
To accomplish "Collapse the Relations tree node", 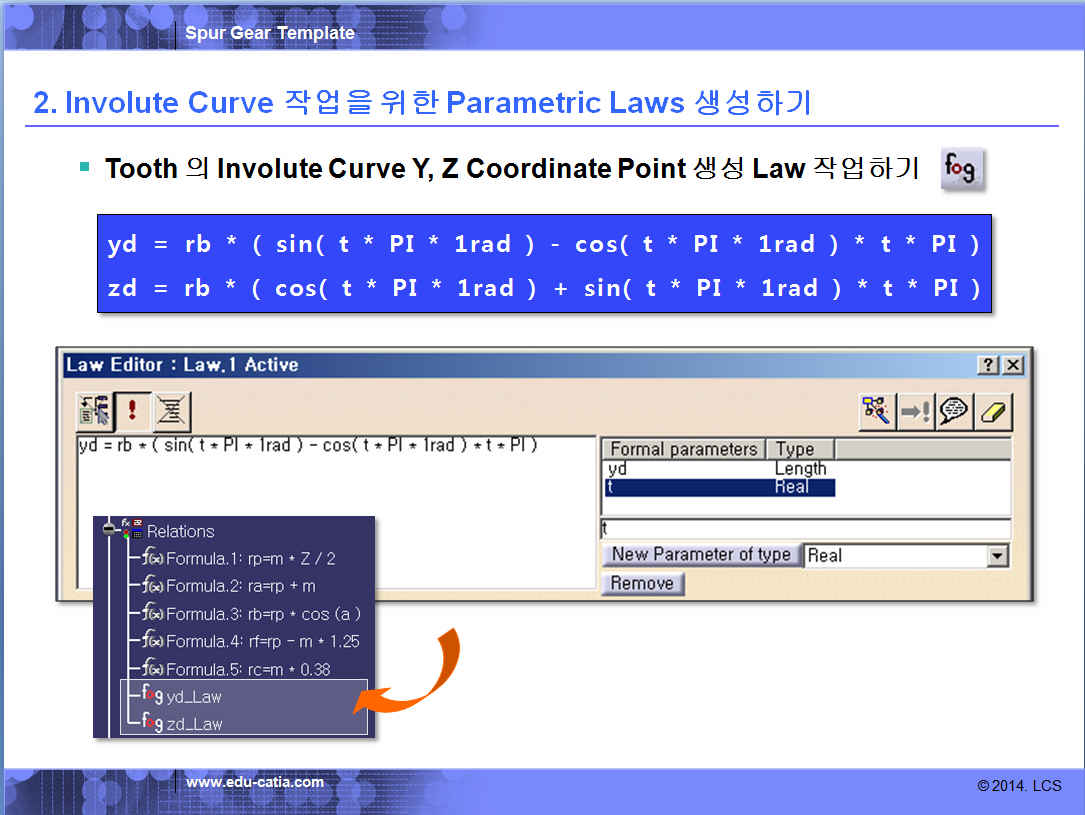I will (x=109, y=530).
